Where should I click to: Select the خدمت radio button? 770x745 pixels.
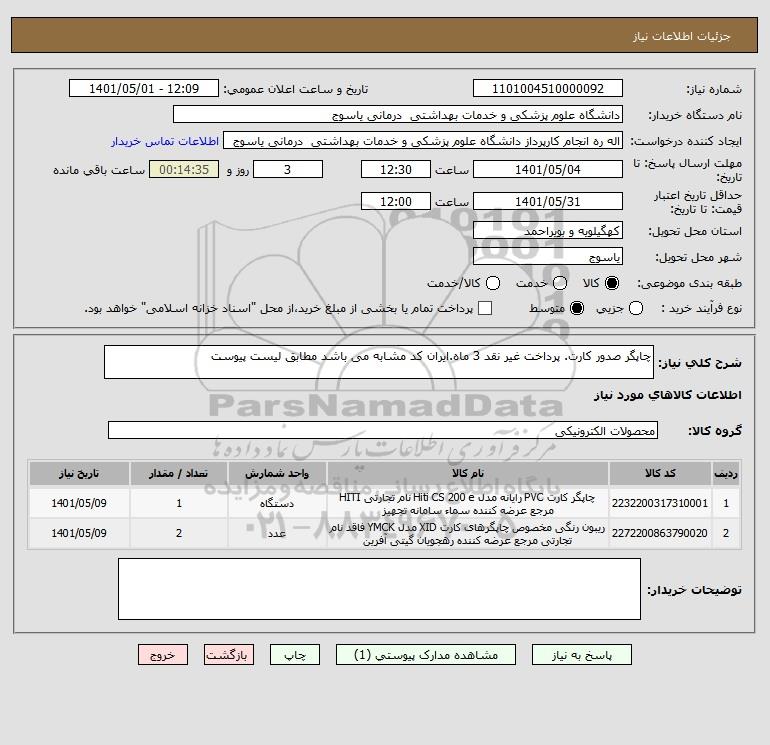pos(560,283)
